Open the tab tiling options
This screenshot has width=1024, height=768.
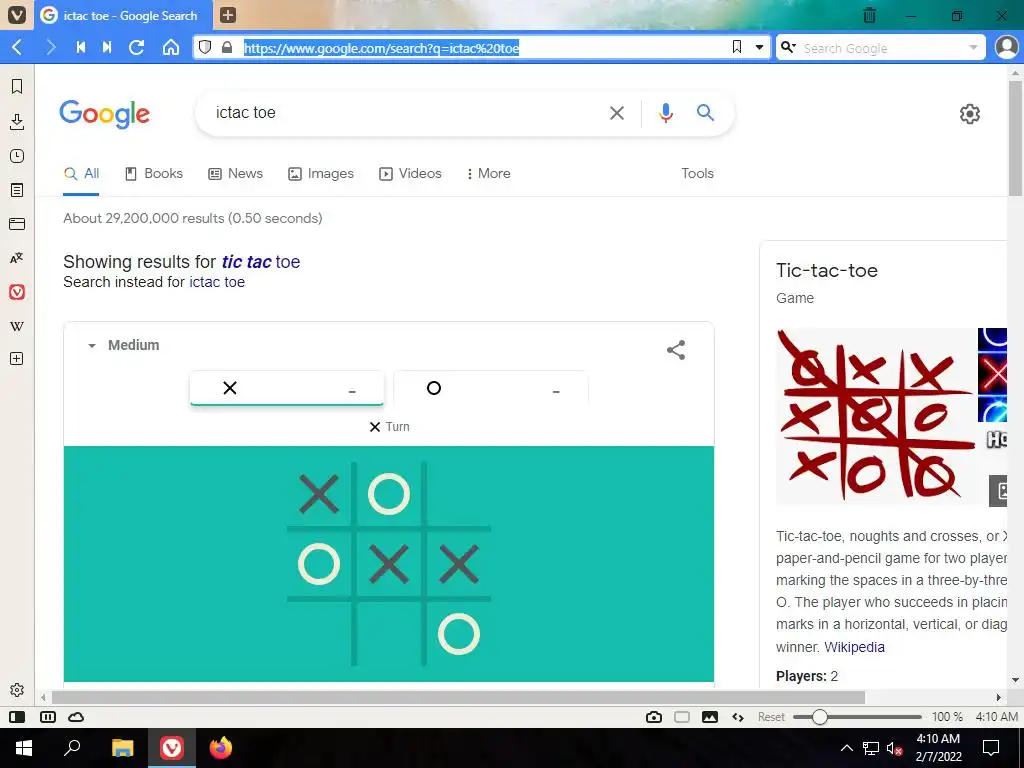[x=48, y=717]
